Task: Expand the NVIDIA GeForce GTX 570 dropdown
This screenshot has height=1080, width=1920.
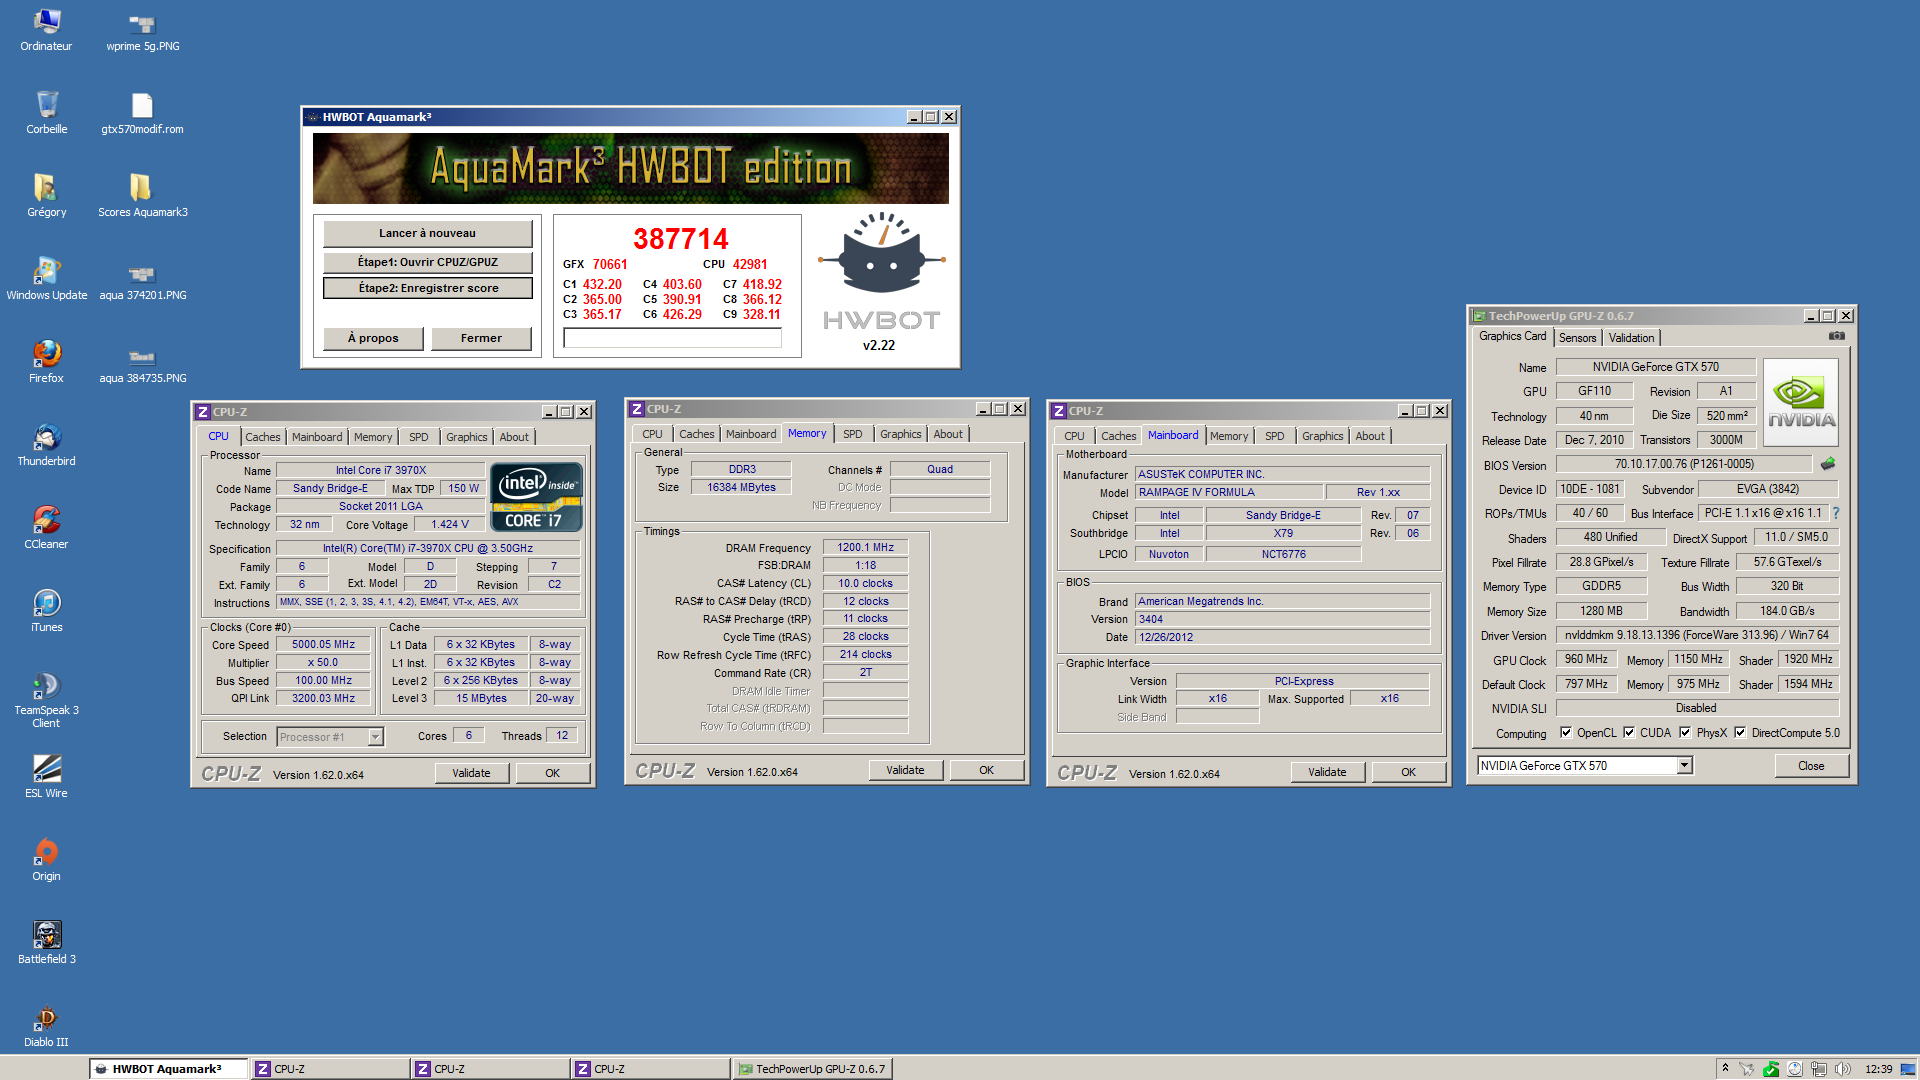Action: pos(1684,765)
